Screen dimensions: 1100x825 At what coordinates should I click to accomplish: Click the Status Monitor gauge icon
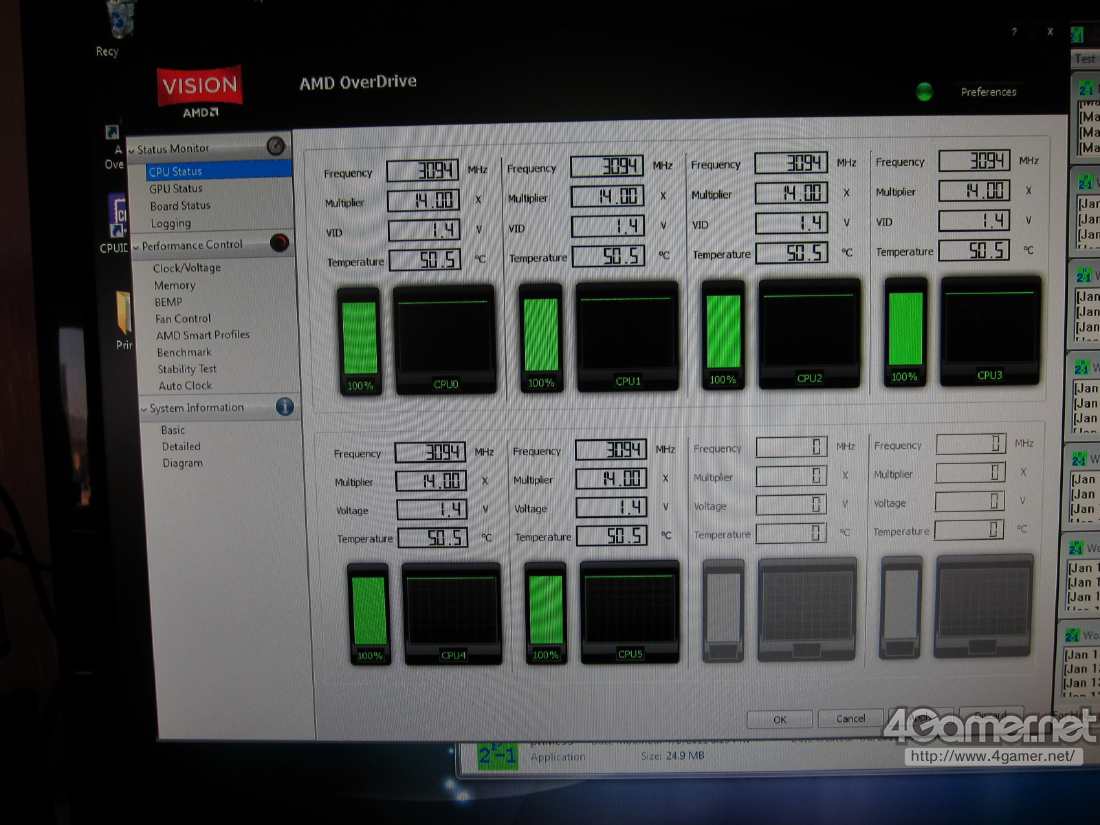point(276,146)
